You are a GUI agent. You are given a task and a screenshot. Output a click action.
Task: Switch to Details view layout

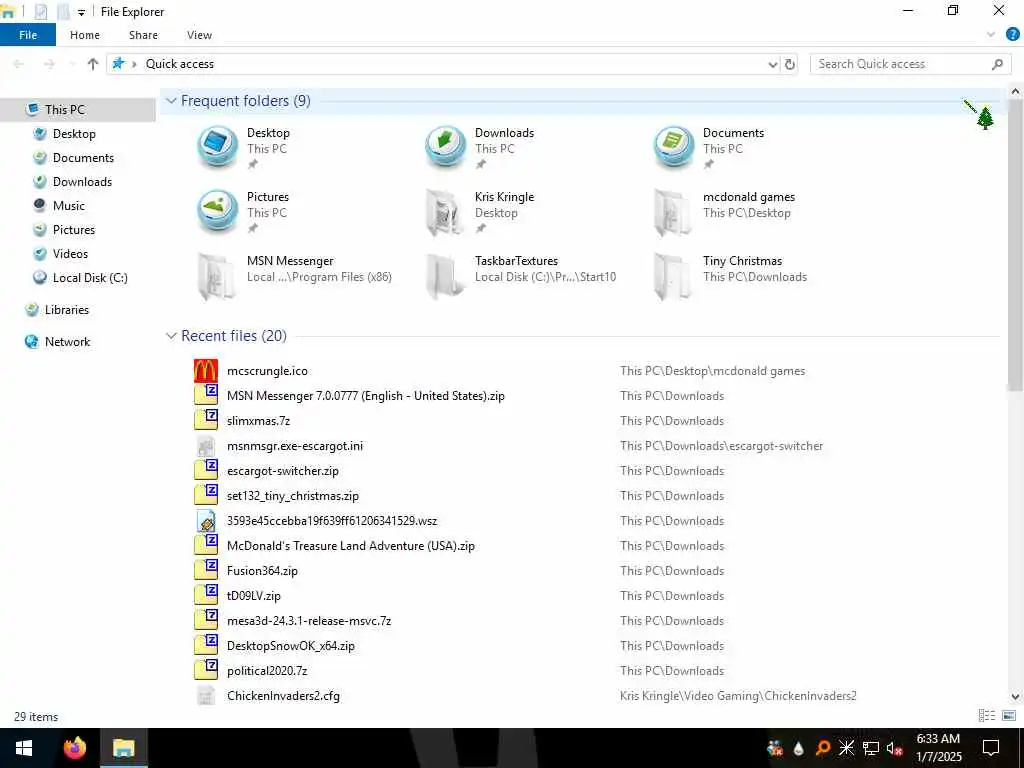(x=987, y=716)
